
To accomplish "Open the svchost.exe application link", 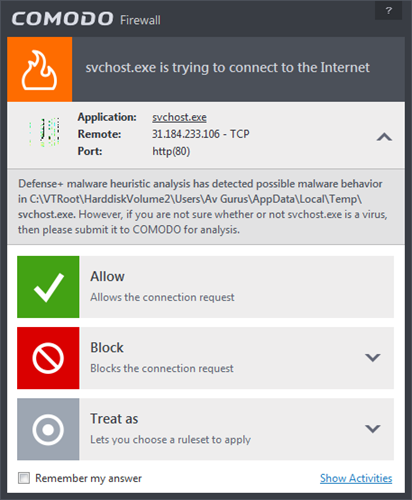I will coord(179,117).
